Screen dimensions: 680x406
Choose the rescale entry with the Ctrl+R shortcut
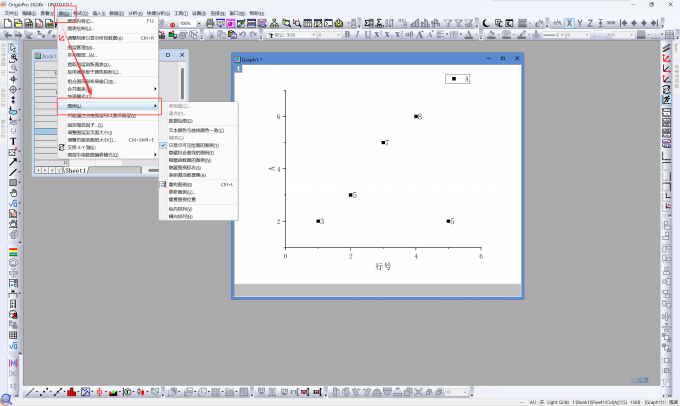point(108,38)
